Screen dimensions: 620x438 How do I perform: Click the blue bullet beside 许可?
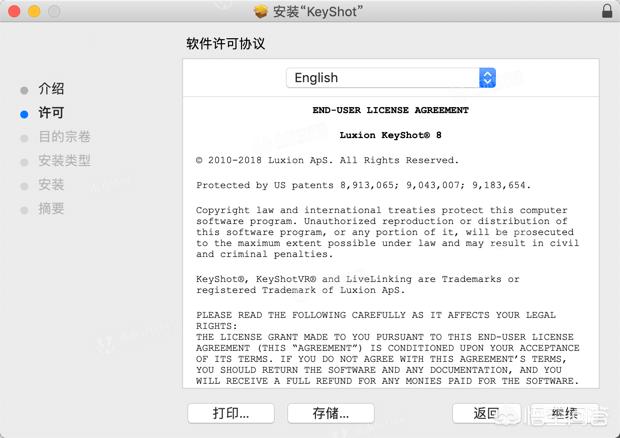point(24,114)
